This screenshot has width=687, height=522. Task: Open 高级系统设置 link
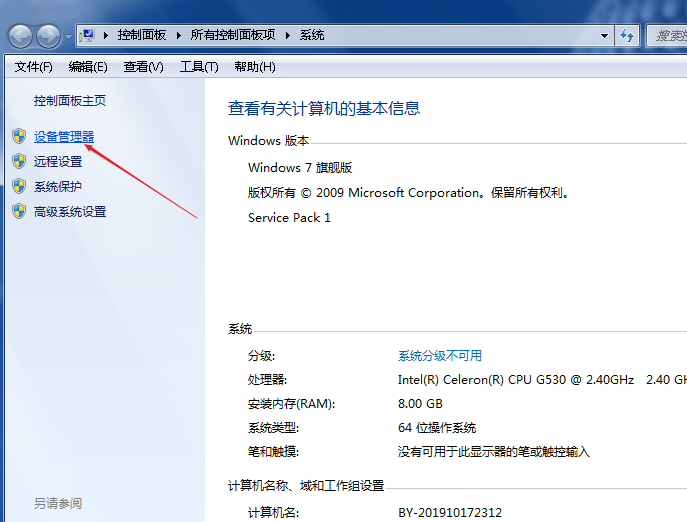click(x=70, y=212)
